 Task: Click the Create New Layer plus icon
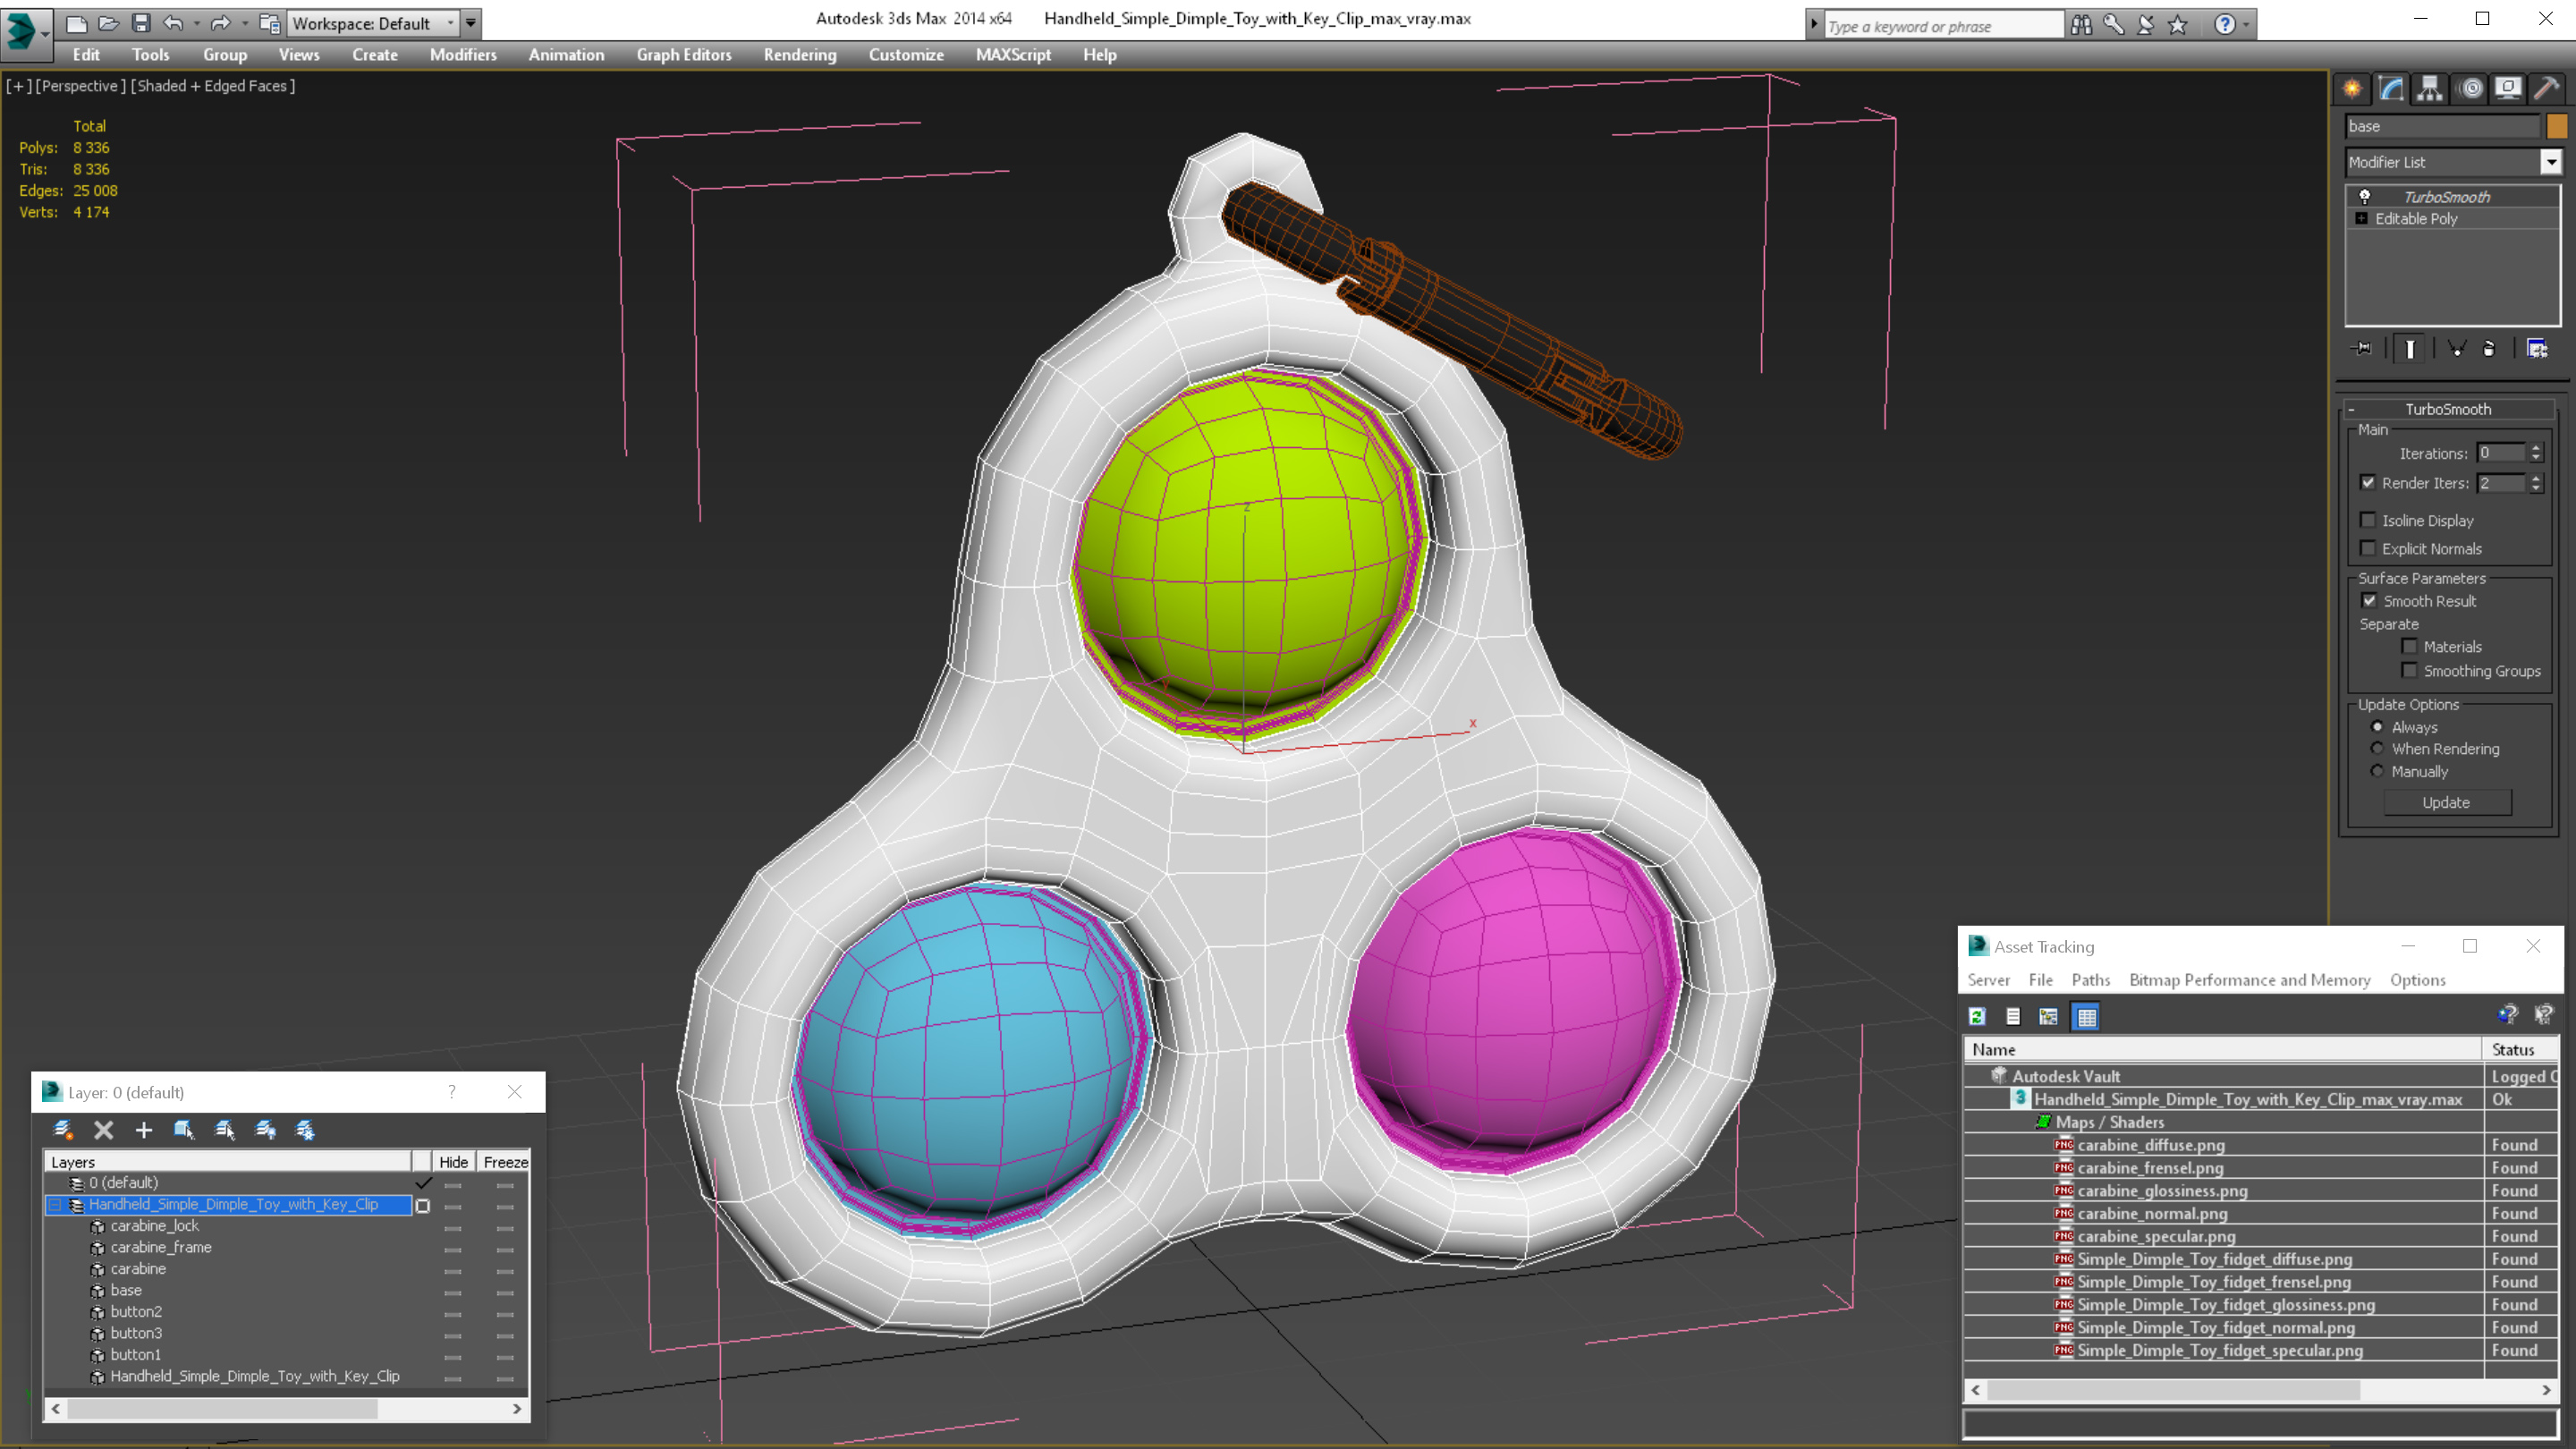click(144, 1130)
